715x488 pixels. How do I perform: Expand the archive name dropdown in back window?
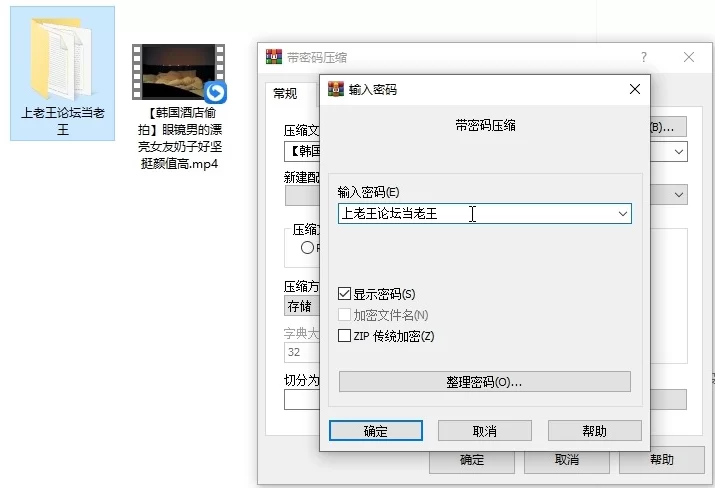pos(679,151)
